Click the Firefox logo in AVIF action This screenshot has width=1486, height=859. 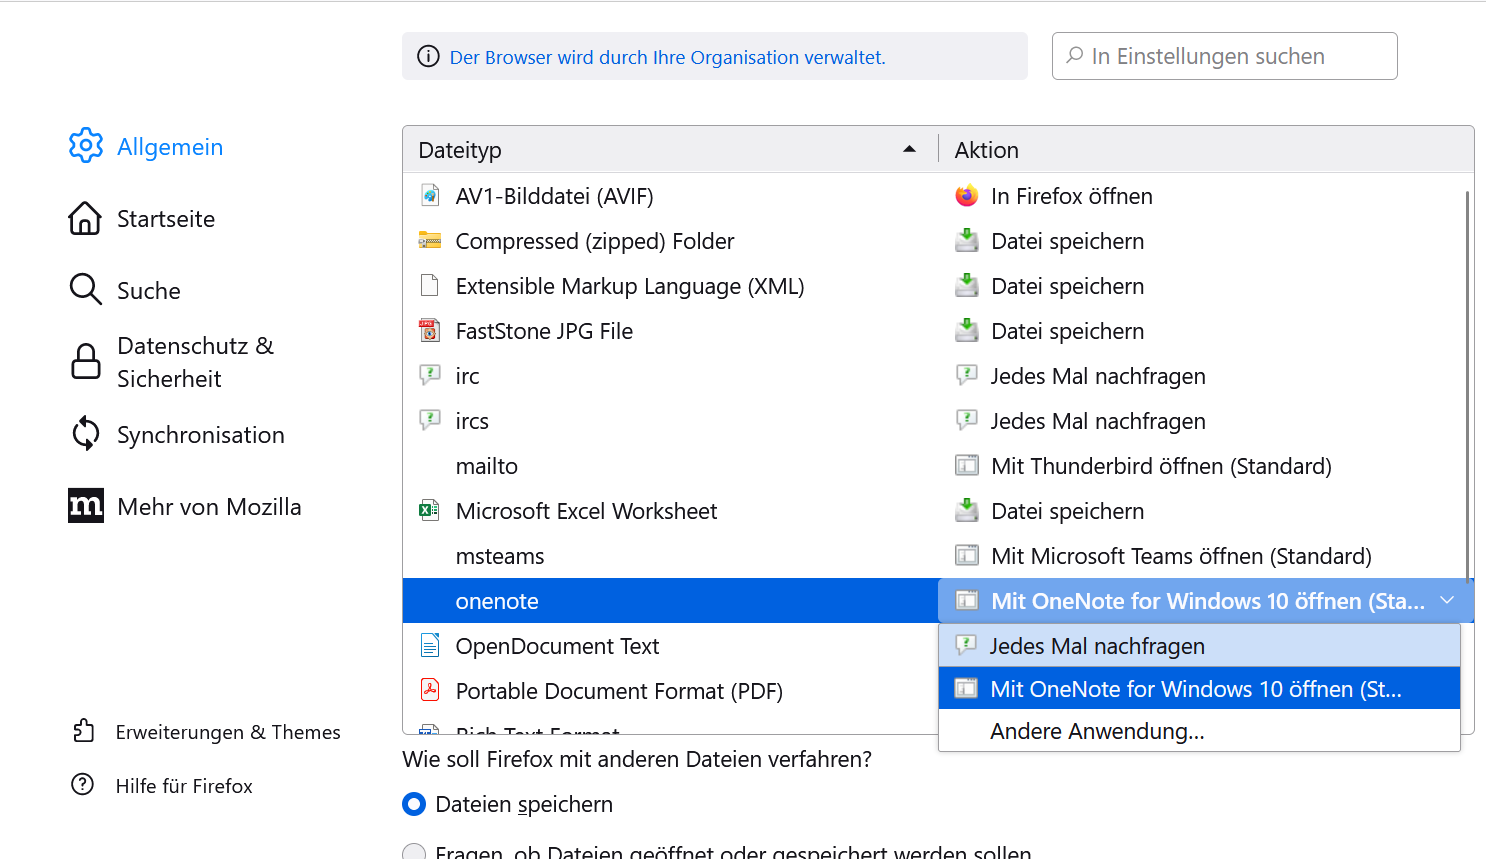tap(966, 195)
